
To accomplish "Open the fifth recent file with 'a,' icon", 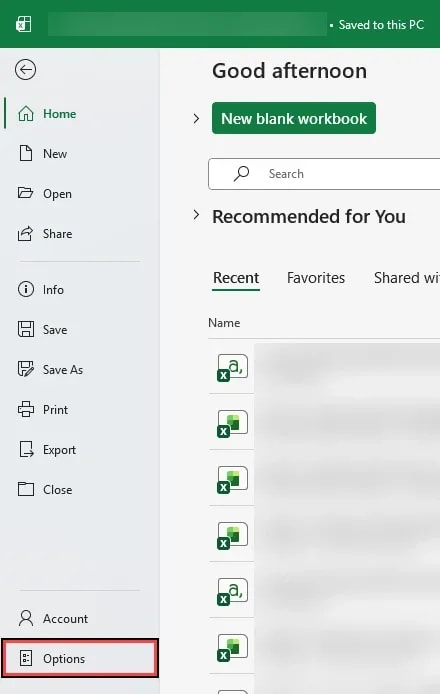I will click(232, 592).
